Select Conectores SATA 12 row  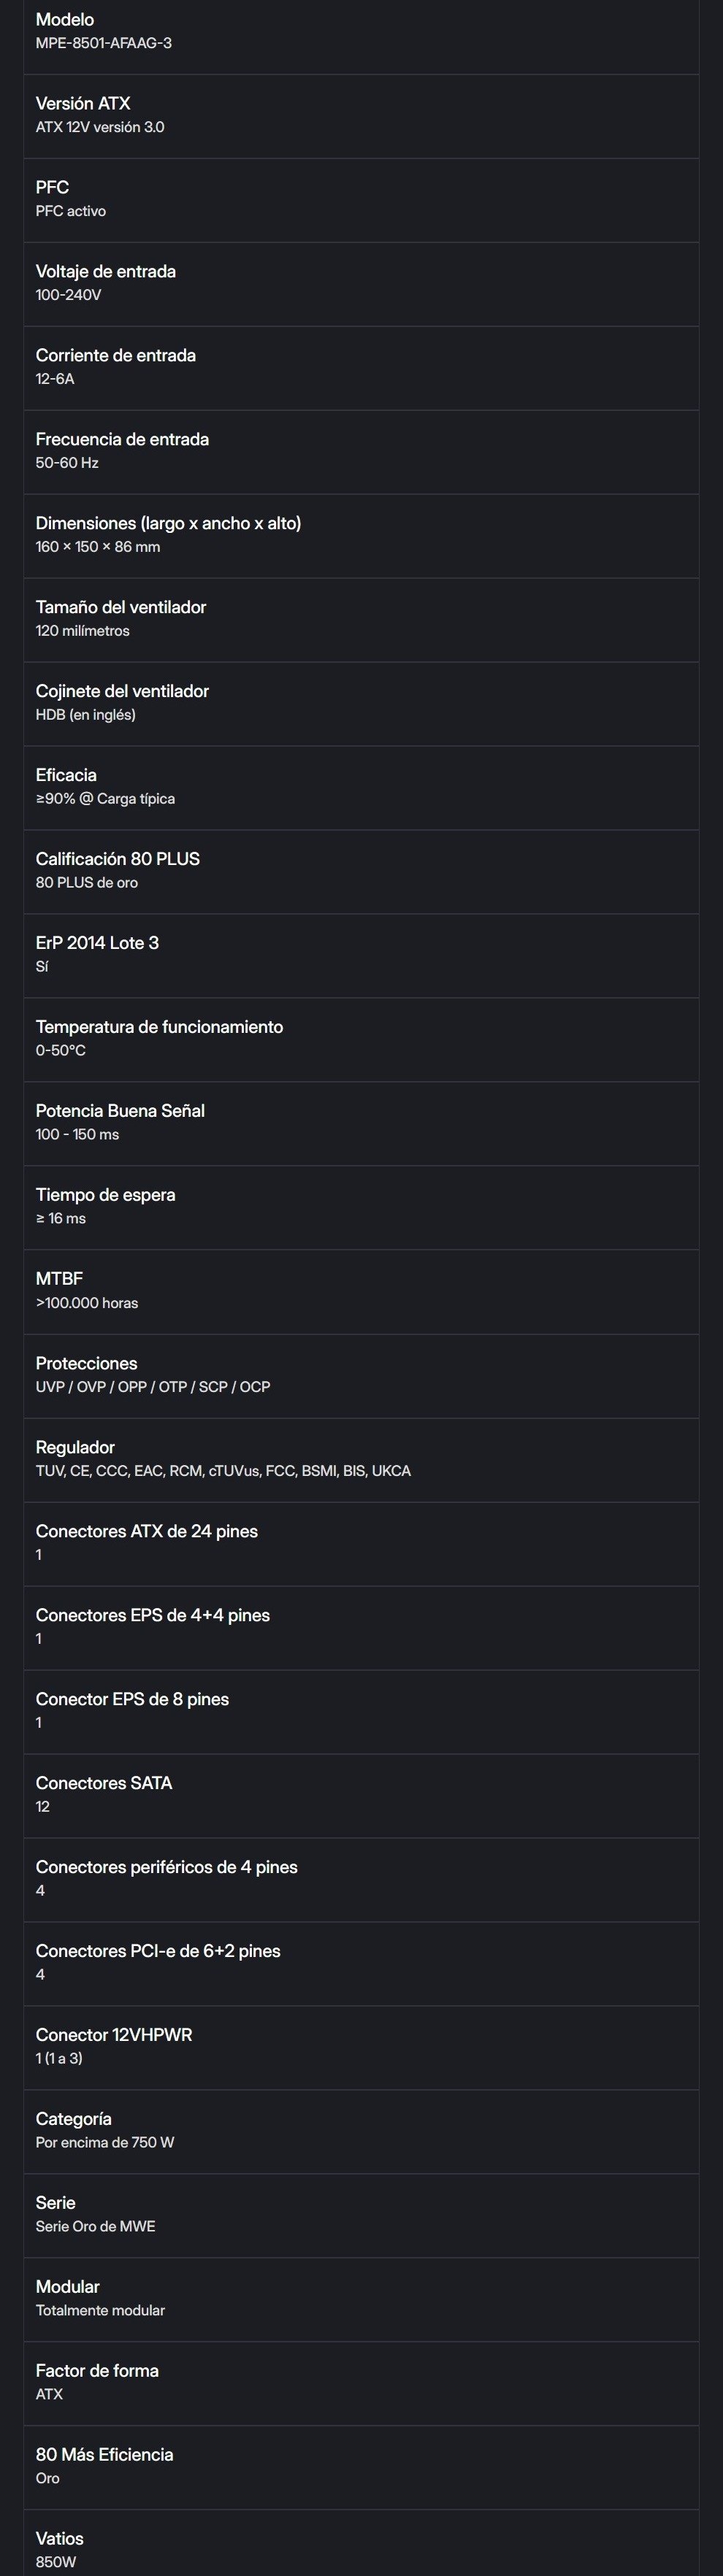pyautogui.click(x=361, y=1796)
